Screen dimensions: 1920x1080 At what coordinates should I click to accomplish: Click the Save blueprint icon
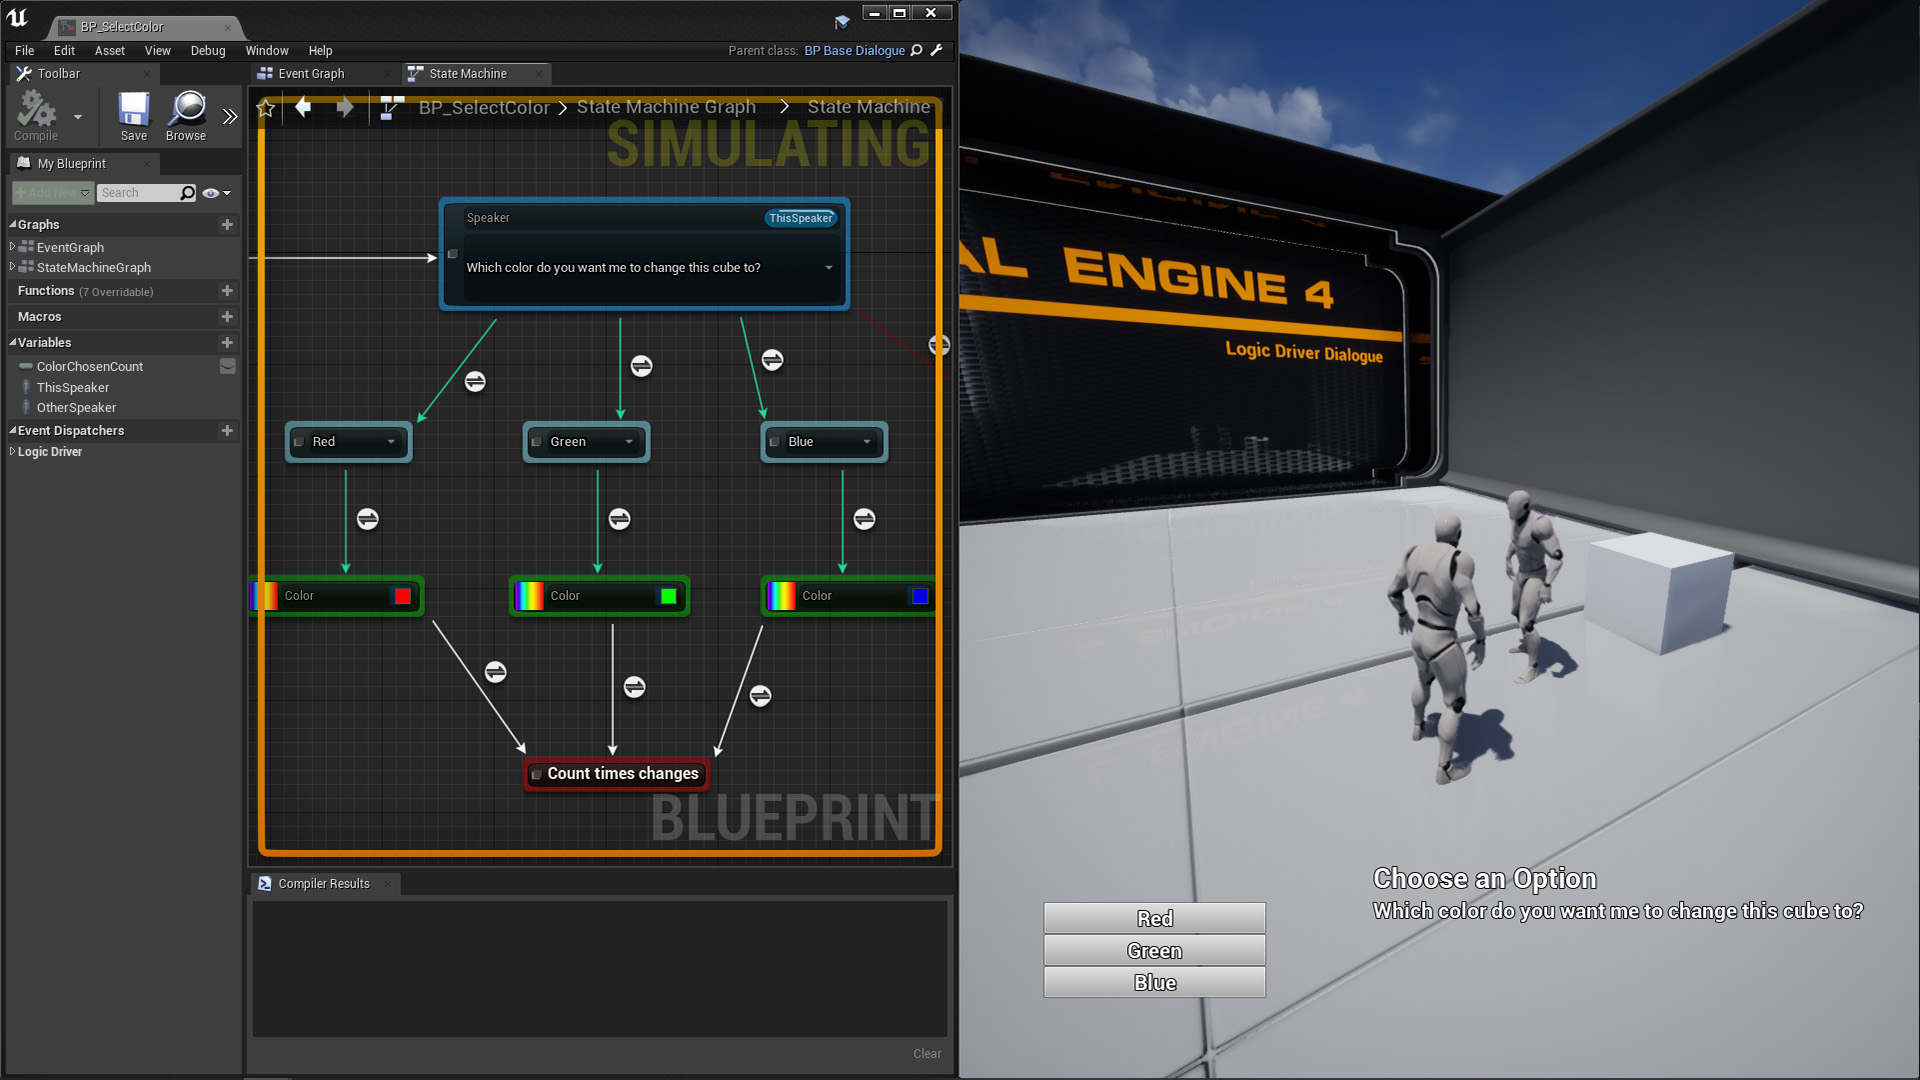point(133,110)
